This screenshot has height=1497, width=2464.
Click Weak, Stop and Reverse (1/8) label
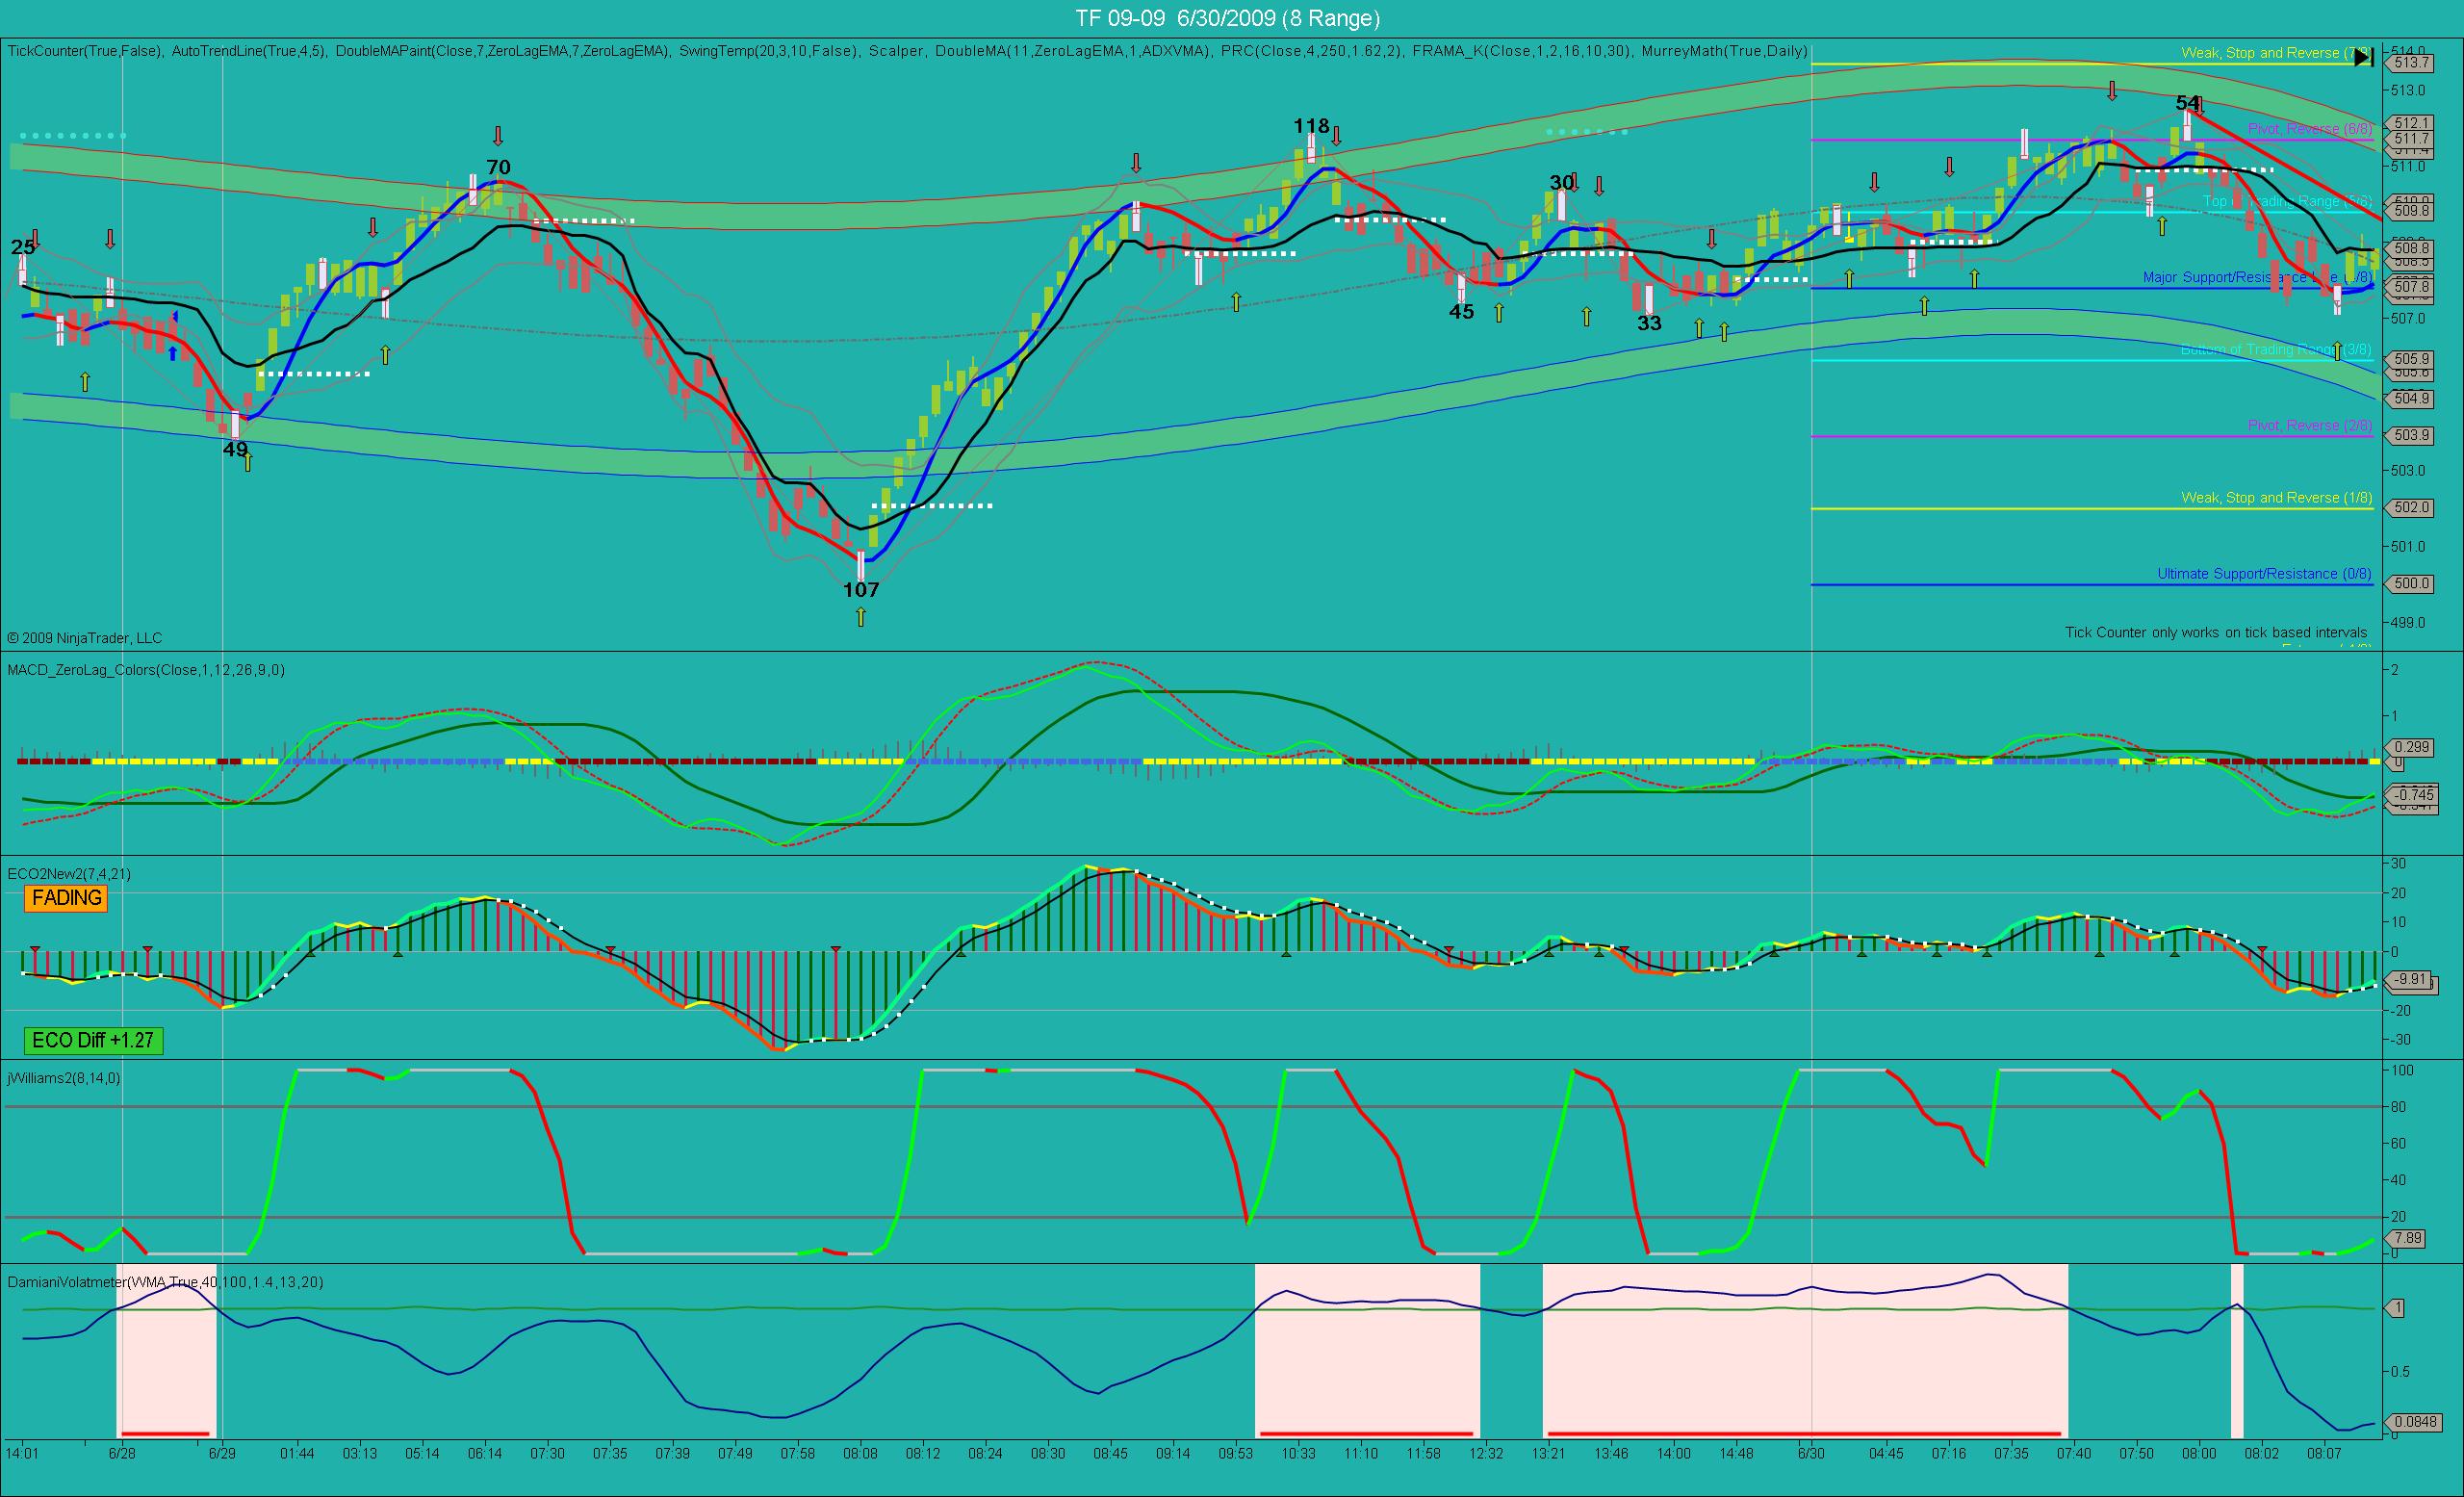coord(2276,498)
